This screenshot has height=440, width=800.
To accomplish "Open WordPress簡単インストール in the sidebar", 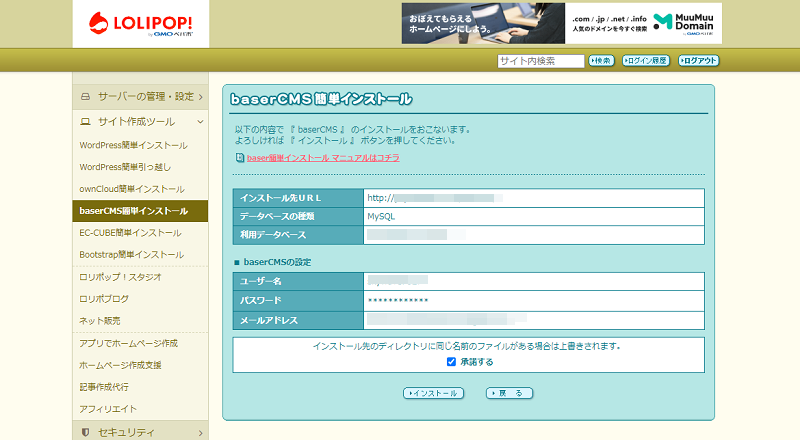I will [x=134, y=145].
